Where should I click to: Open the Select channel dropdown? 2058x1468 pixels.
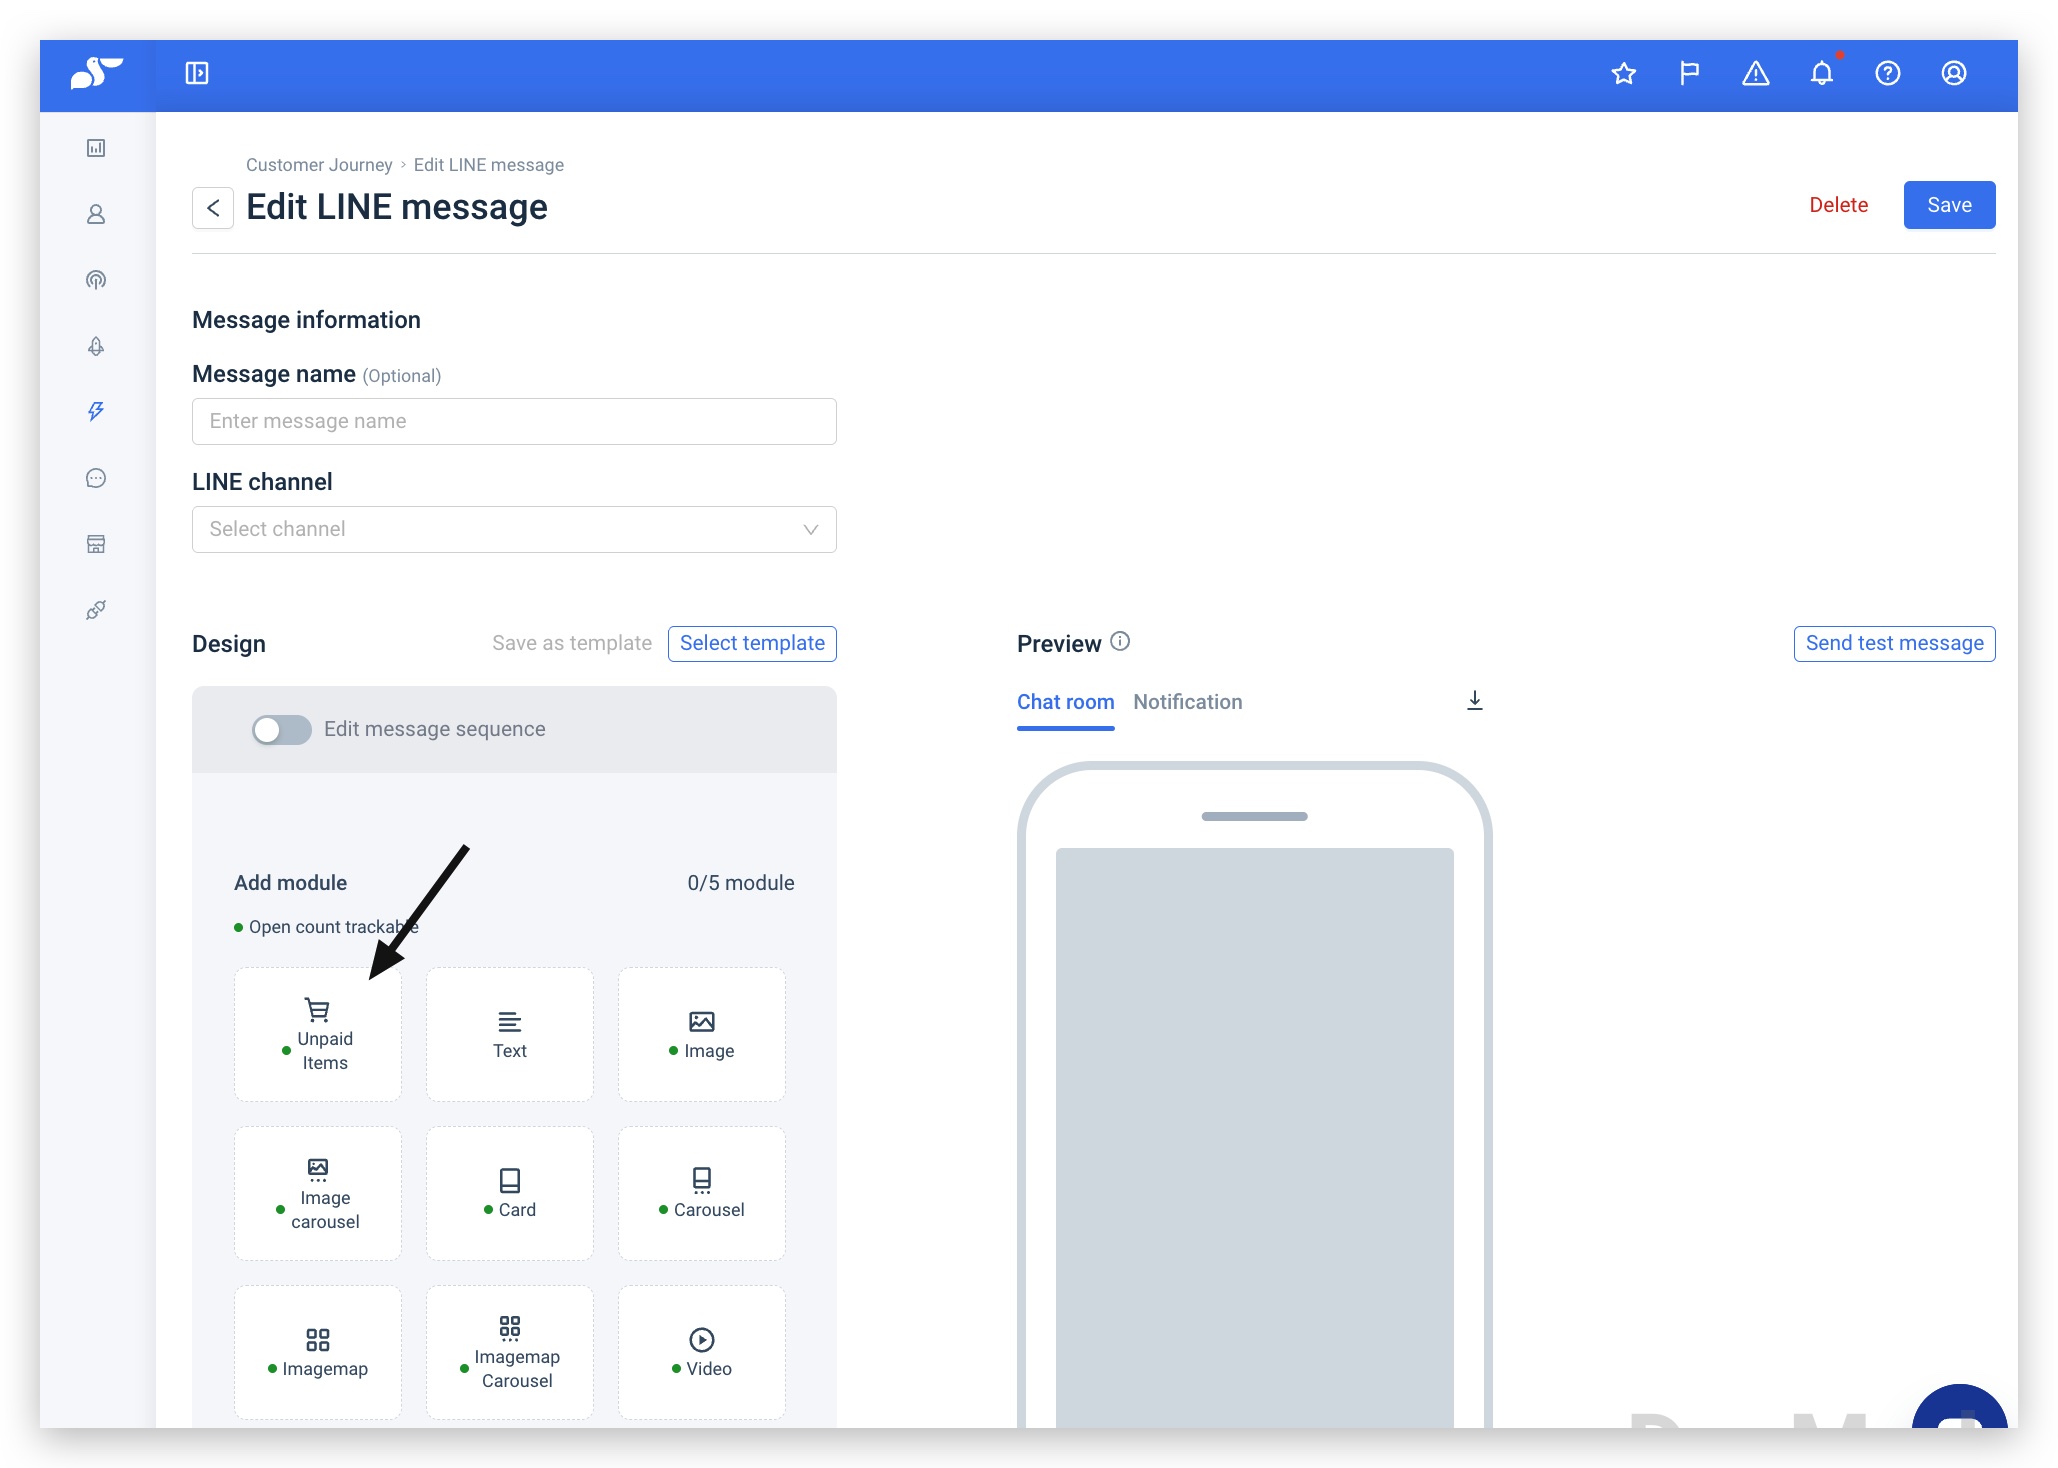[x=514, y=529]
